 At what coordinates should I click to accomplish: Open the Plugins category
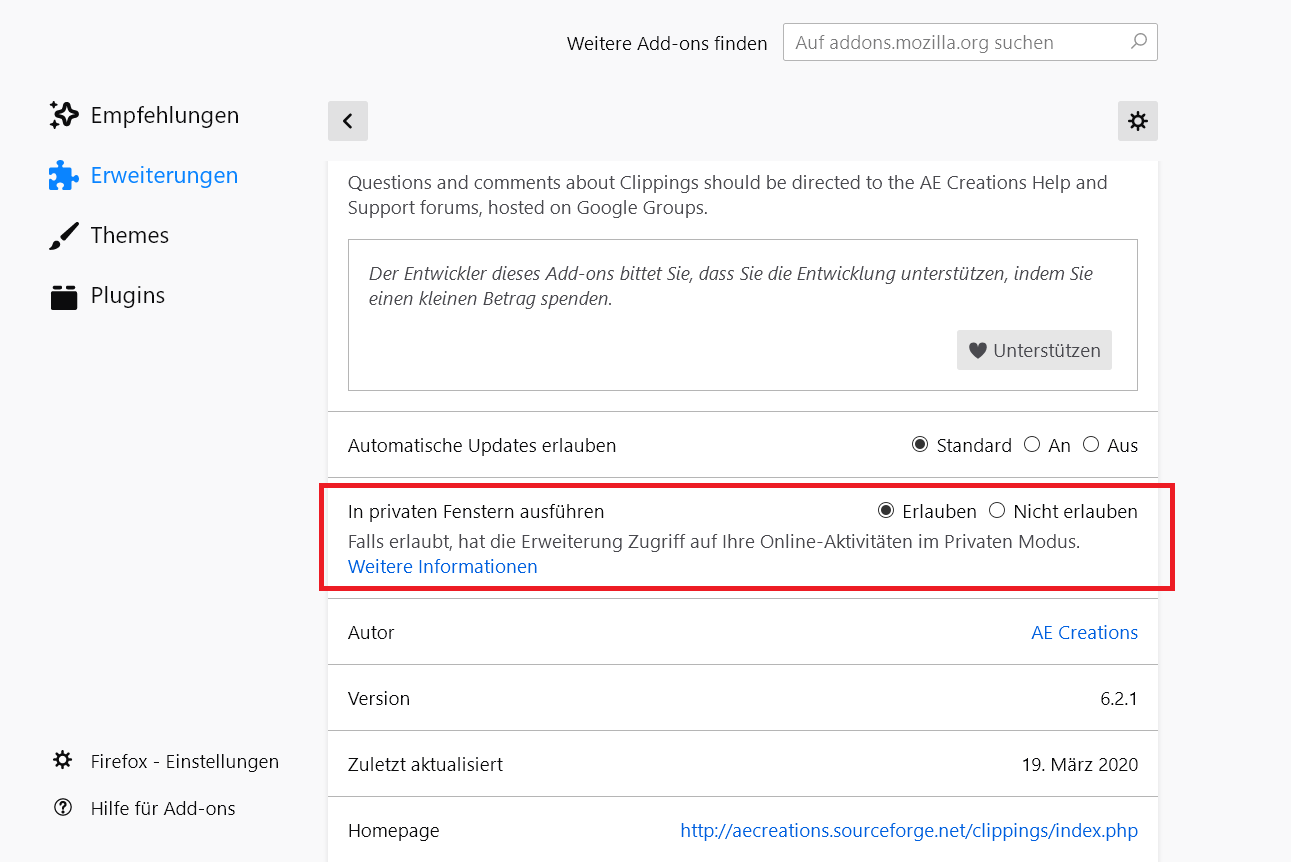pos(127,296)
